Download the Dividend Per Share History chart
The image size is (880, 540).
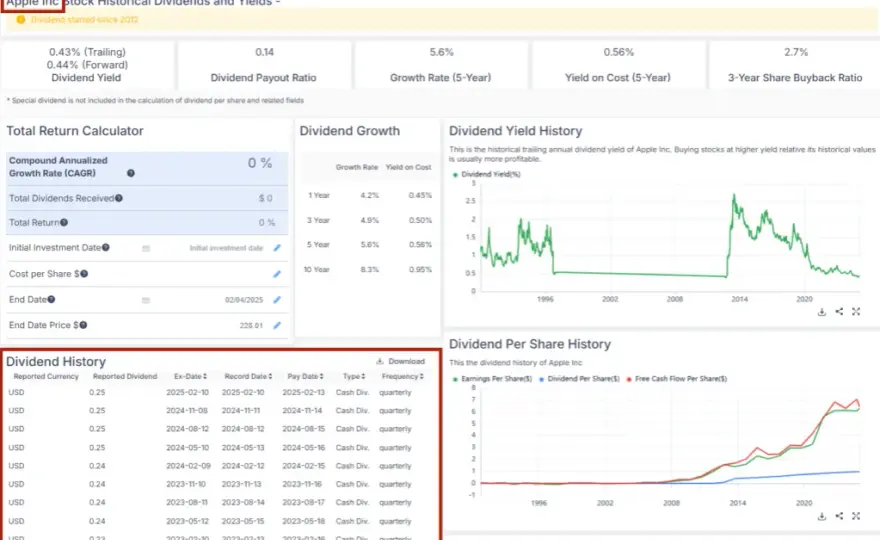[822, 516]
